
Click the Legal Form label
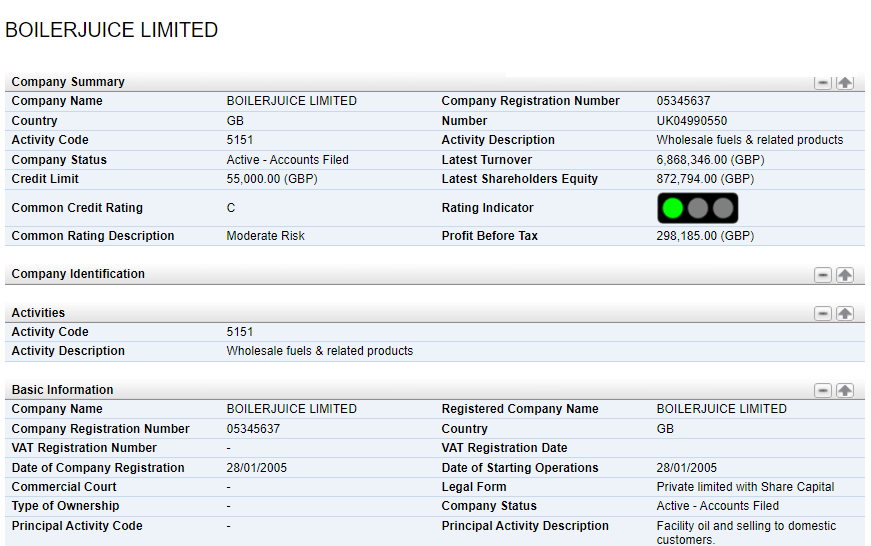(474, 487)
